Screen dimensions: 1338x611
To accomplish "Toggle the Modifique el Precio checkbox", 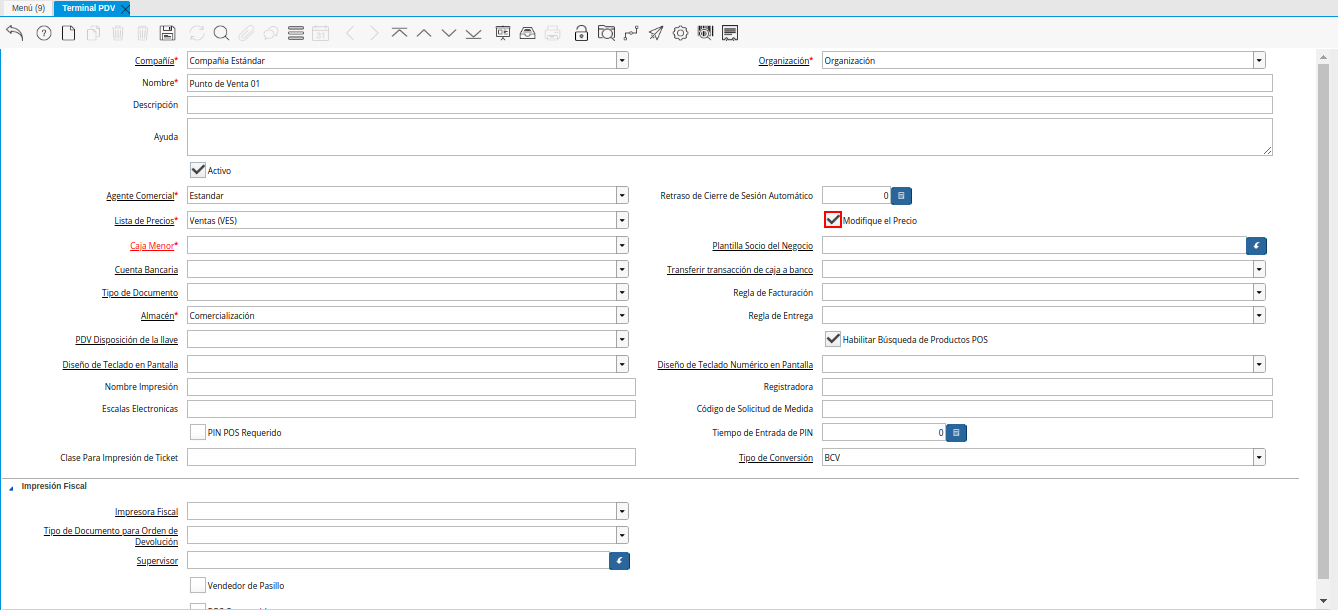I will coord(832,220).
